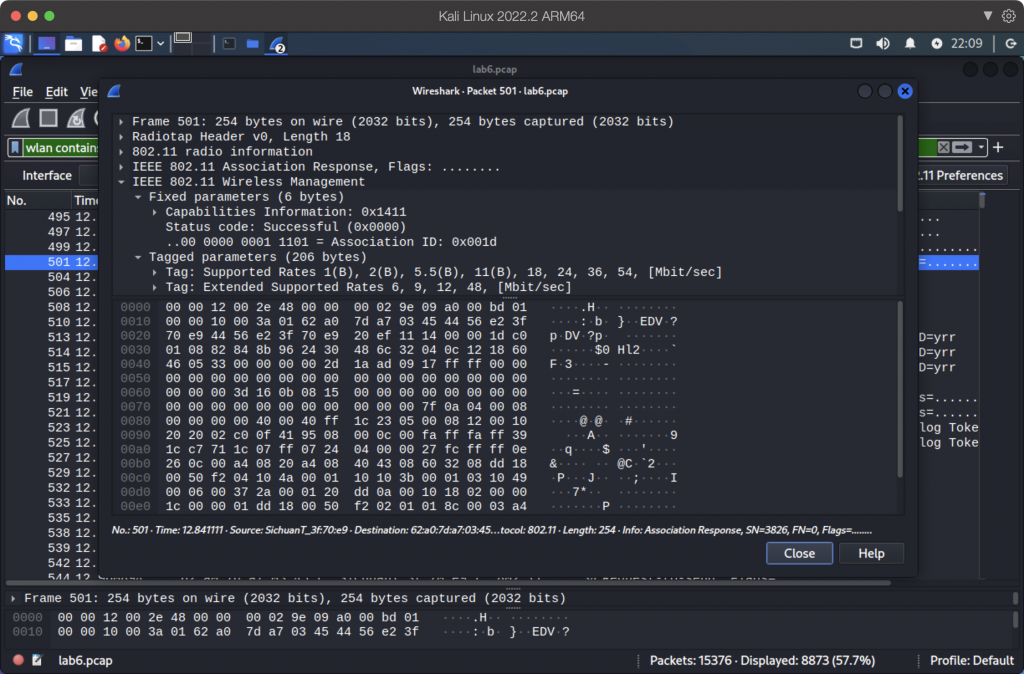Viewport: 1024px width, 674px height.
Task: Click the 22:09 clock in panel
Action: pyautogui.click(x=967, y=44)
